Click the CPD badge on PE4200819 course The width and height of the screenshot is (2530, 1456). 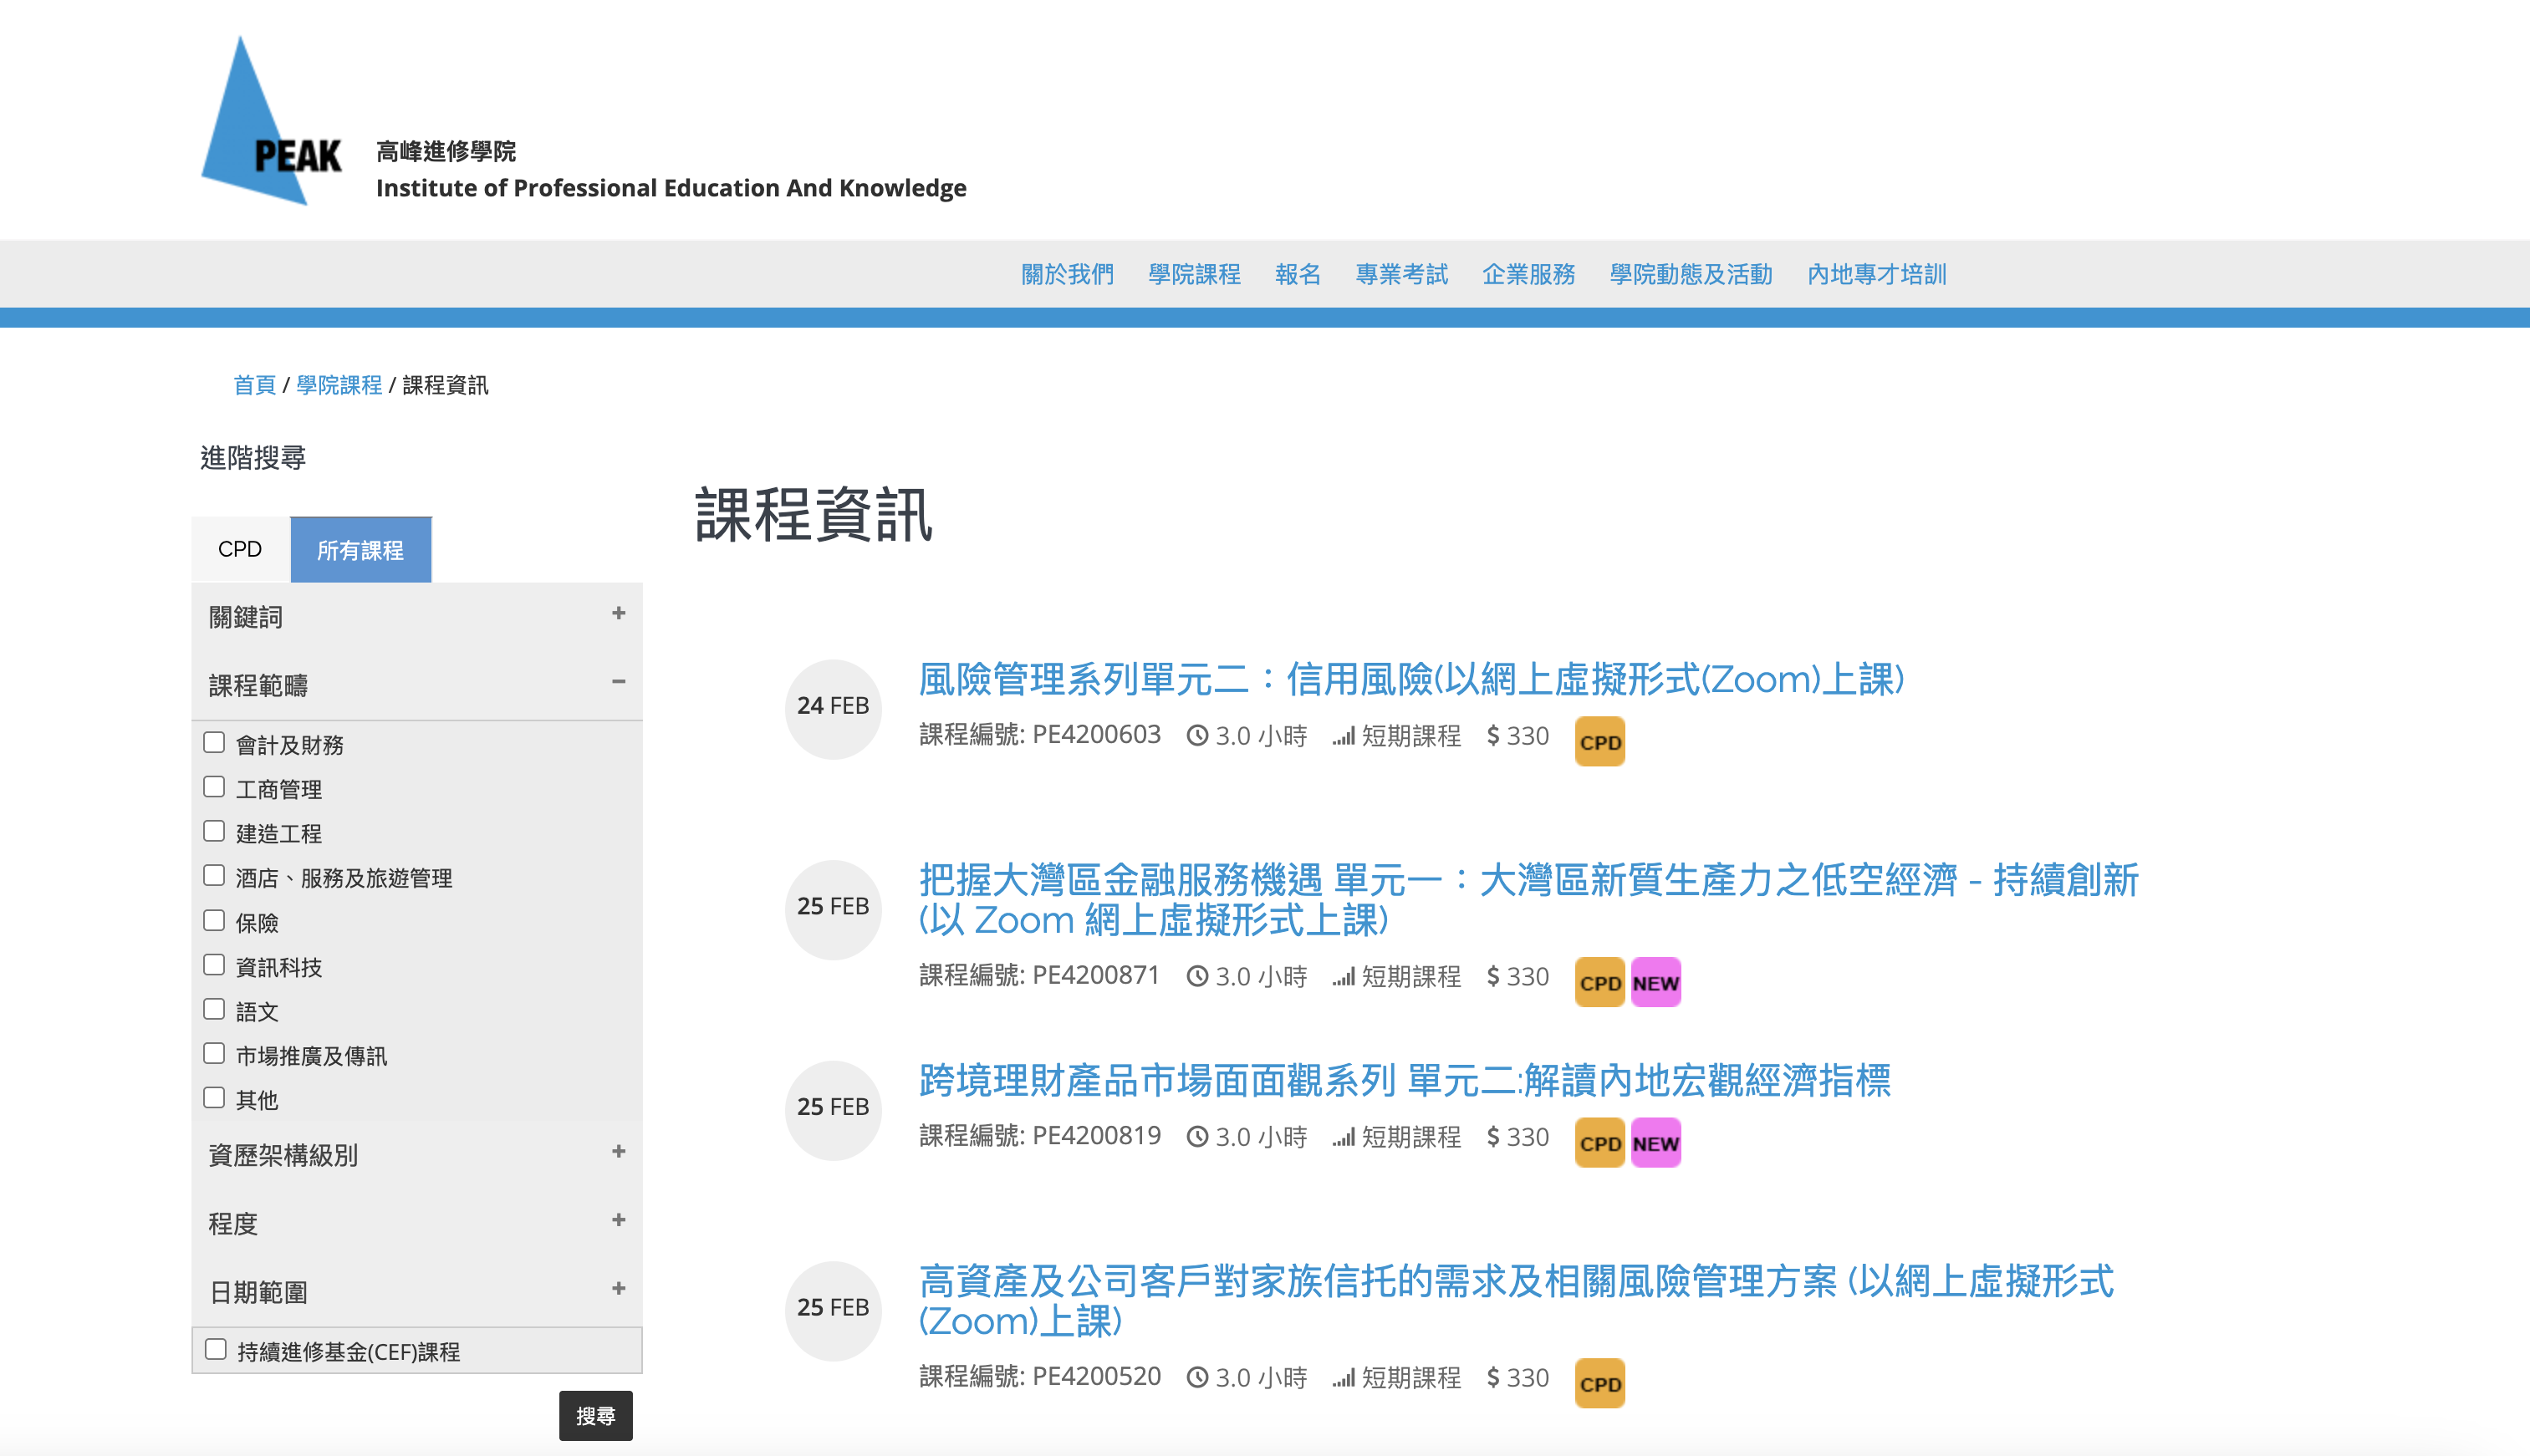1599,1143
